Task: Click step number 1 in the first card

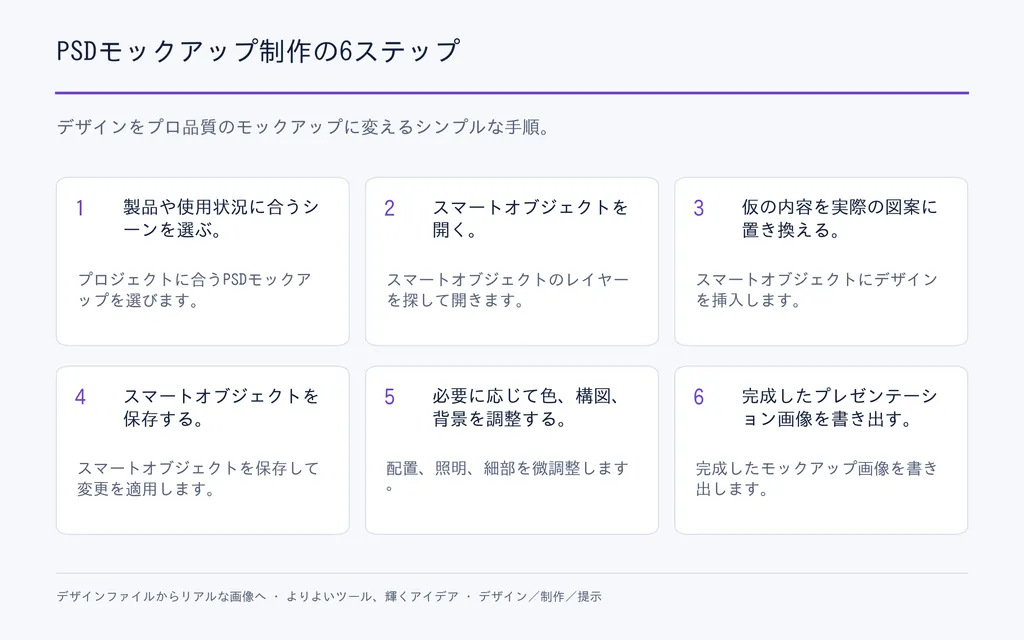Action: click(x=80, y=208)
